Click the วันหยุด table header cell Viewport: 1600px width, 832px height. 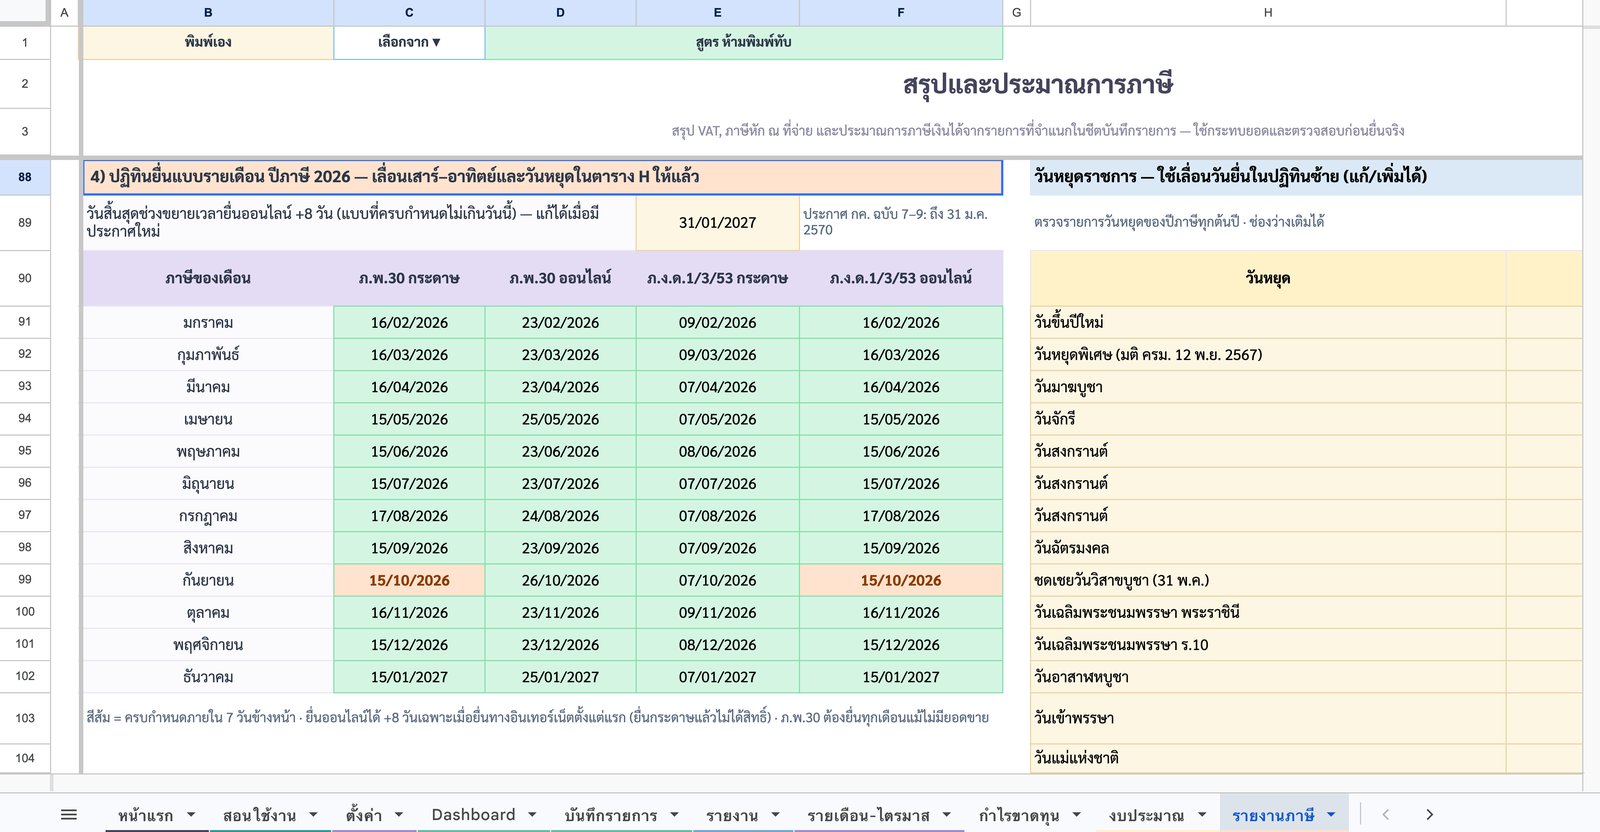1268,278
